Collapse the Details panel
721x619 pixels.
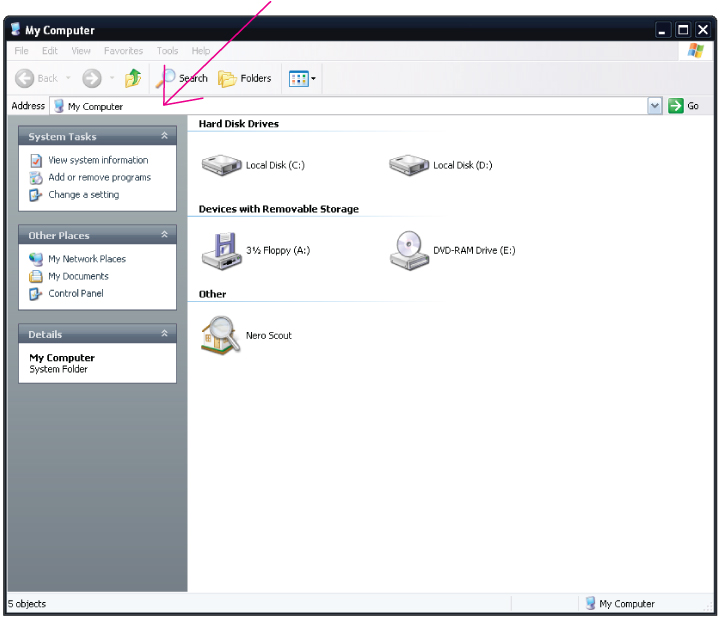click(164, 333)
